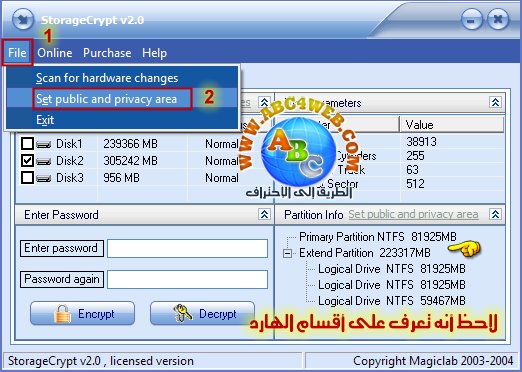Click the keys icon on Decrypt
The width and height of the screenshot is (522, 372).
coord(183,313)
